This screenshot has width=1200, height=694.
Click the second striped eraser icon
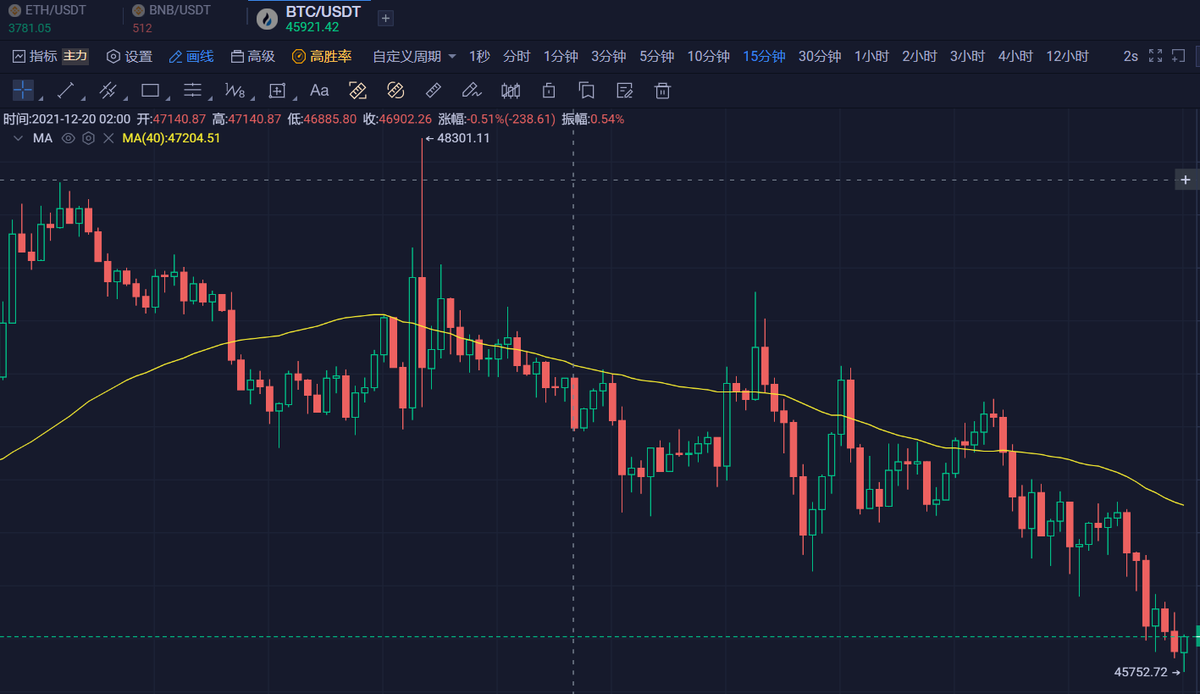click(395, 91)
